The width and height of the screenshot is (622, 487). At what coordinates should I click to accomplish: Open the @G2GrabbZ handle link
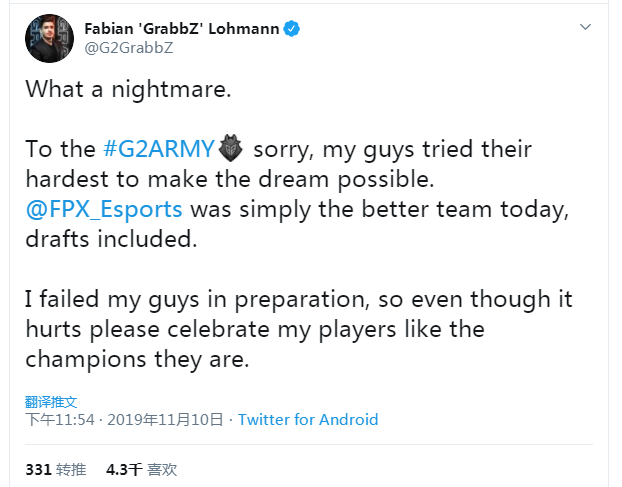click(x=129, y=48)
